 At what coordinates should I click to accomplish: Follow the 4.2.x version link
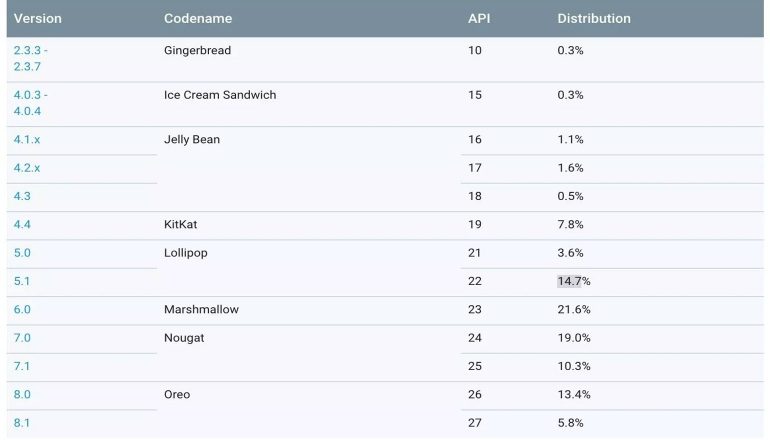click(x=27, y=168)
